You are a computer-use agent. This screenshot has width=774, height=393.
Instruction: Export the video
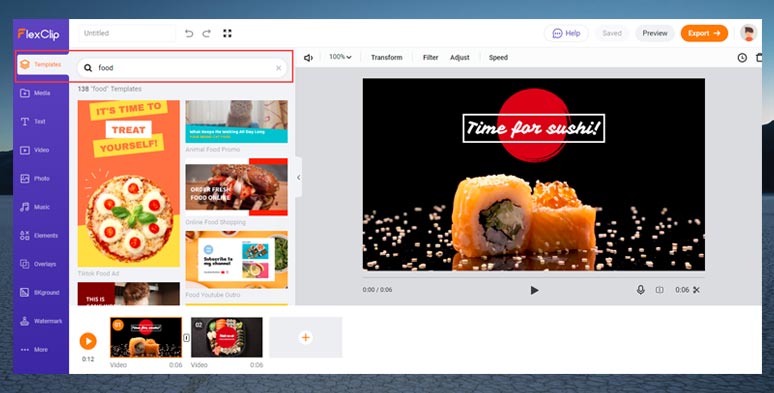(x=704, y=33)
